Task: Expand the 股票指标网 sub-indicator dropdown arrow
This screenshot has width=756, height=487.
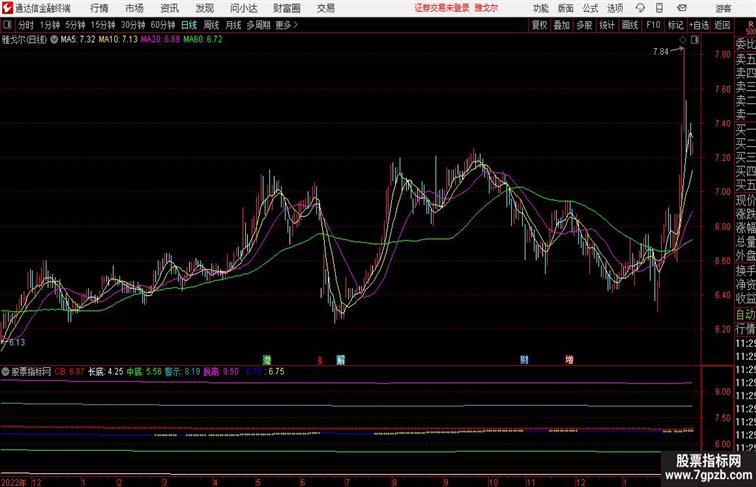Action: pyautogui.click(x=6, y=372)
